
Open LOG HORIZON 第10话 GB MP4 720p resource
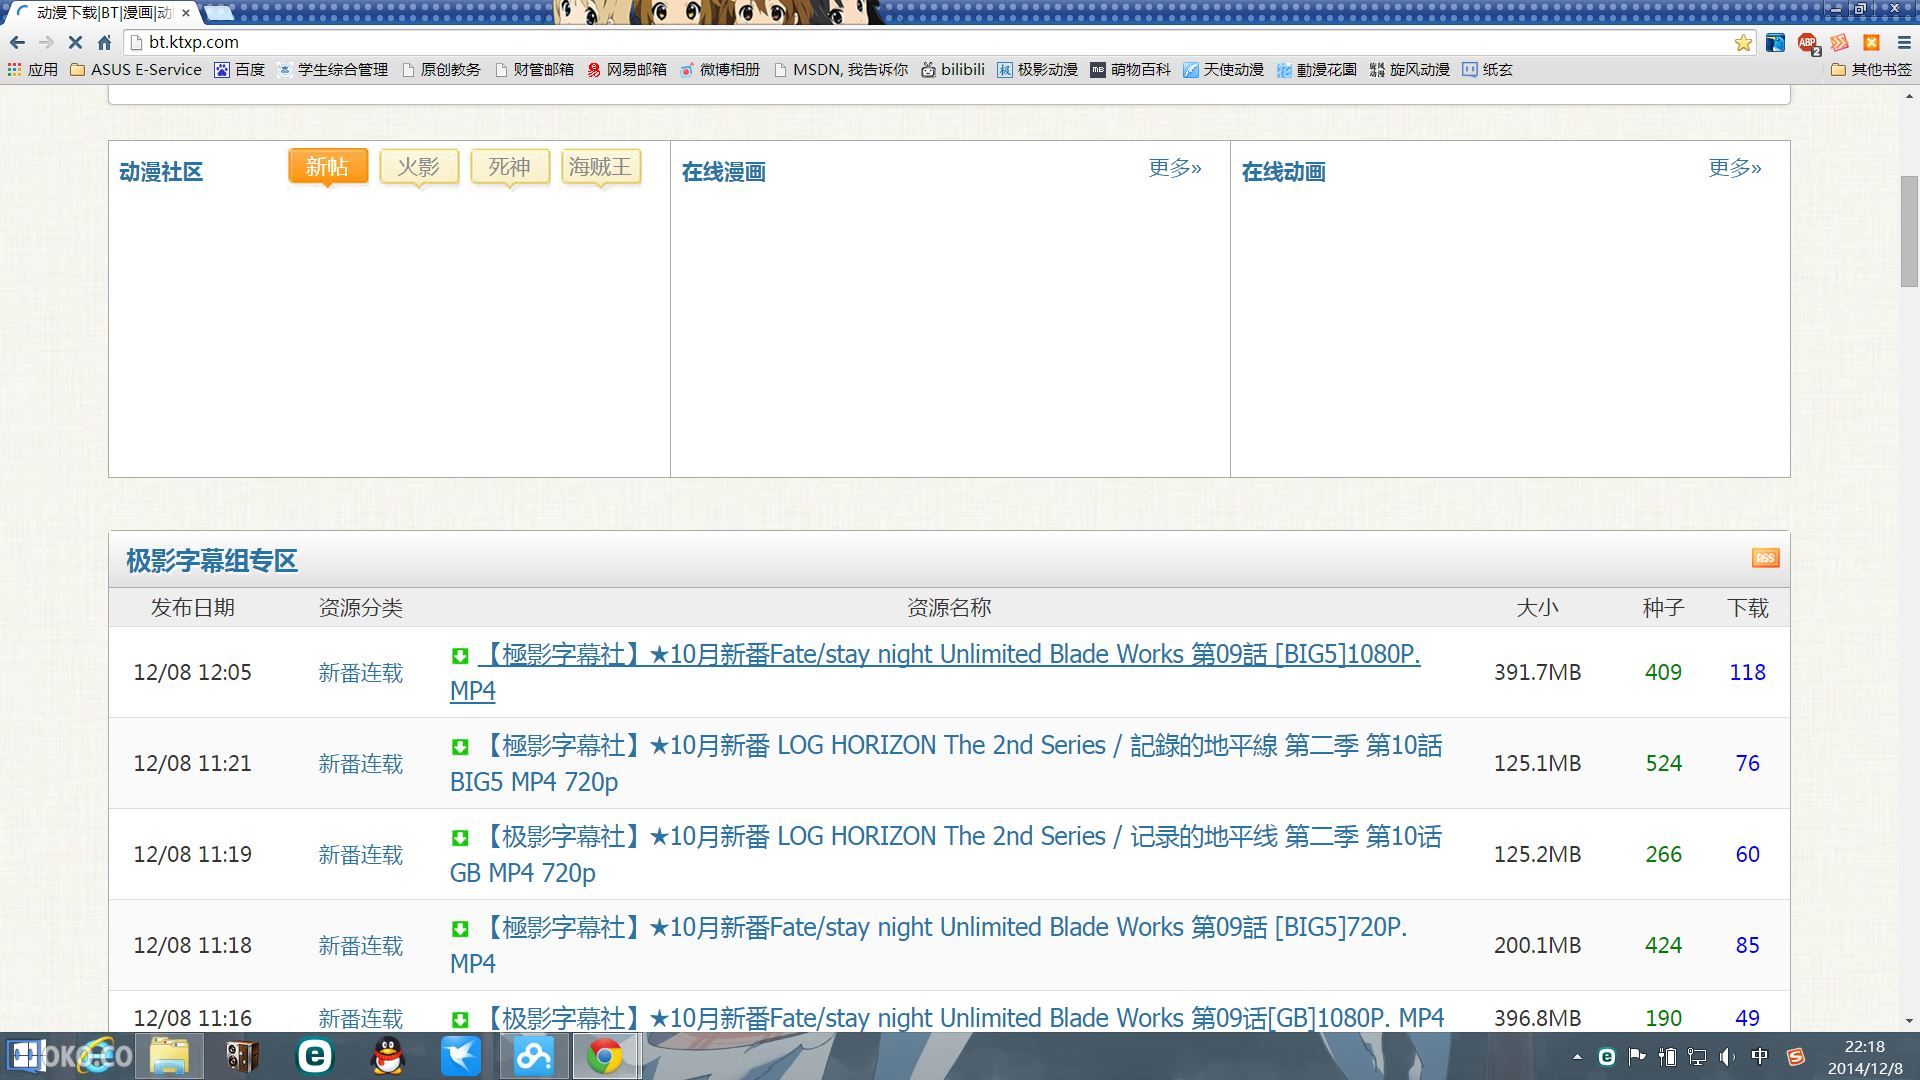coord(946,854)
